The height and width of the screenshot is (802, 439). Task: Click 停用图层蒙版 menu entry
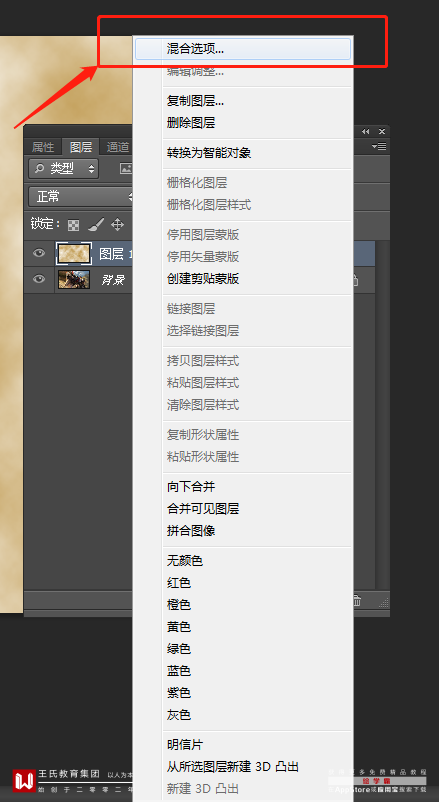pos(203,235)
